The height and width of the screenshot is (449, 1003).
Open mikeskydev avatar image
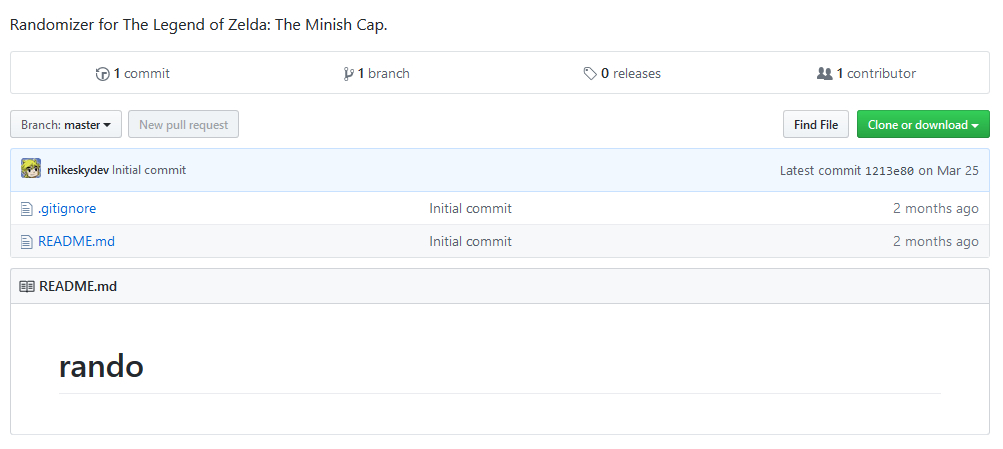31,169
